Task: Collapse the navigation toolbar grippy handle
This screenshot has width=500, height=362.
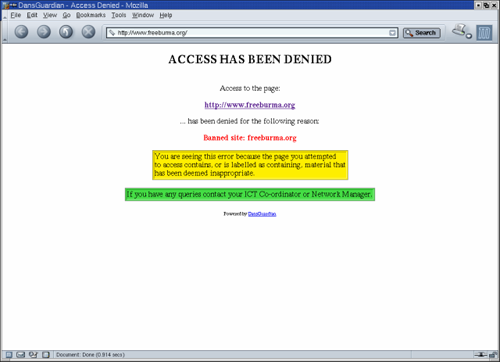Action: click(x=5, y=32)
